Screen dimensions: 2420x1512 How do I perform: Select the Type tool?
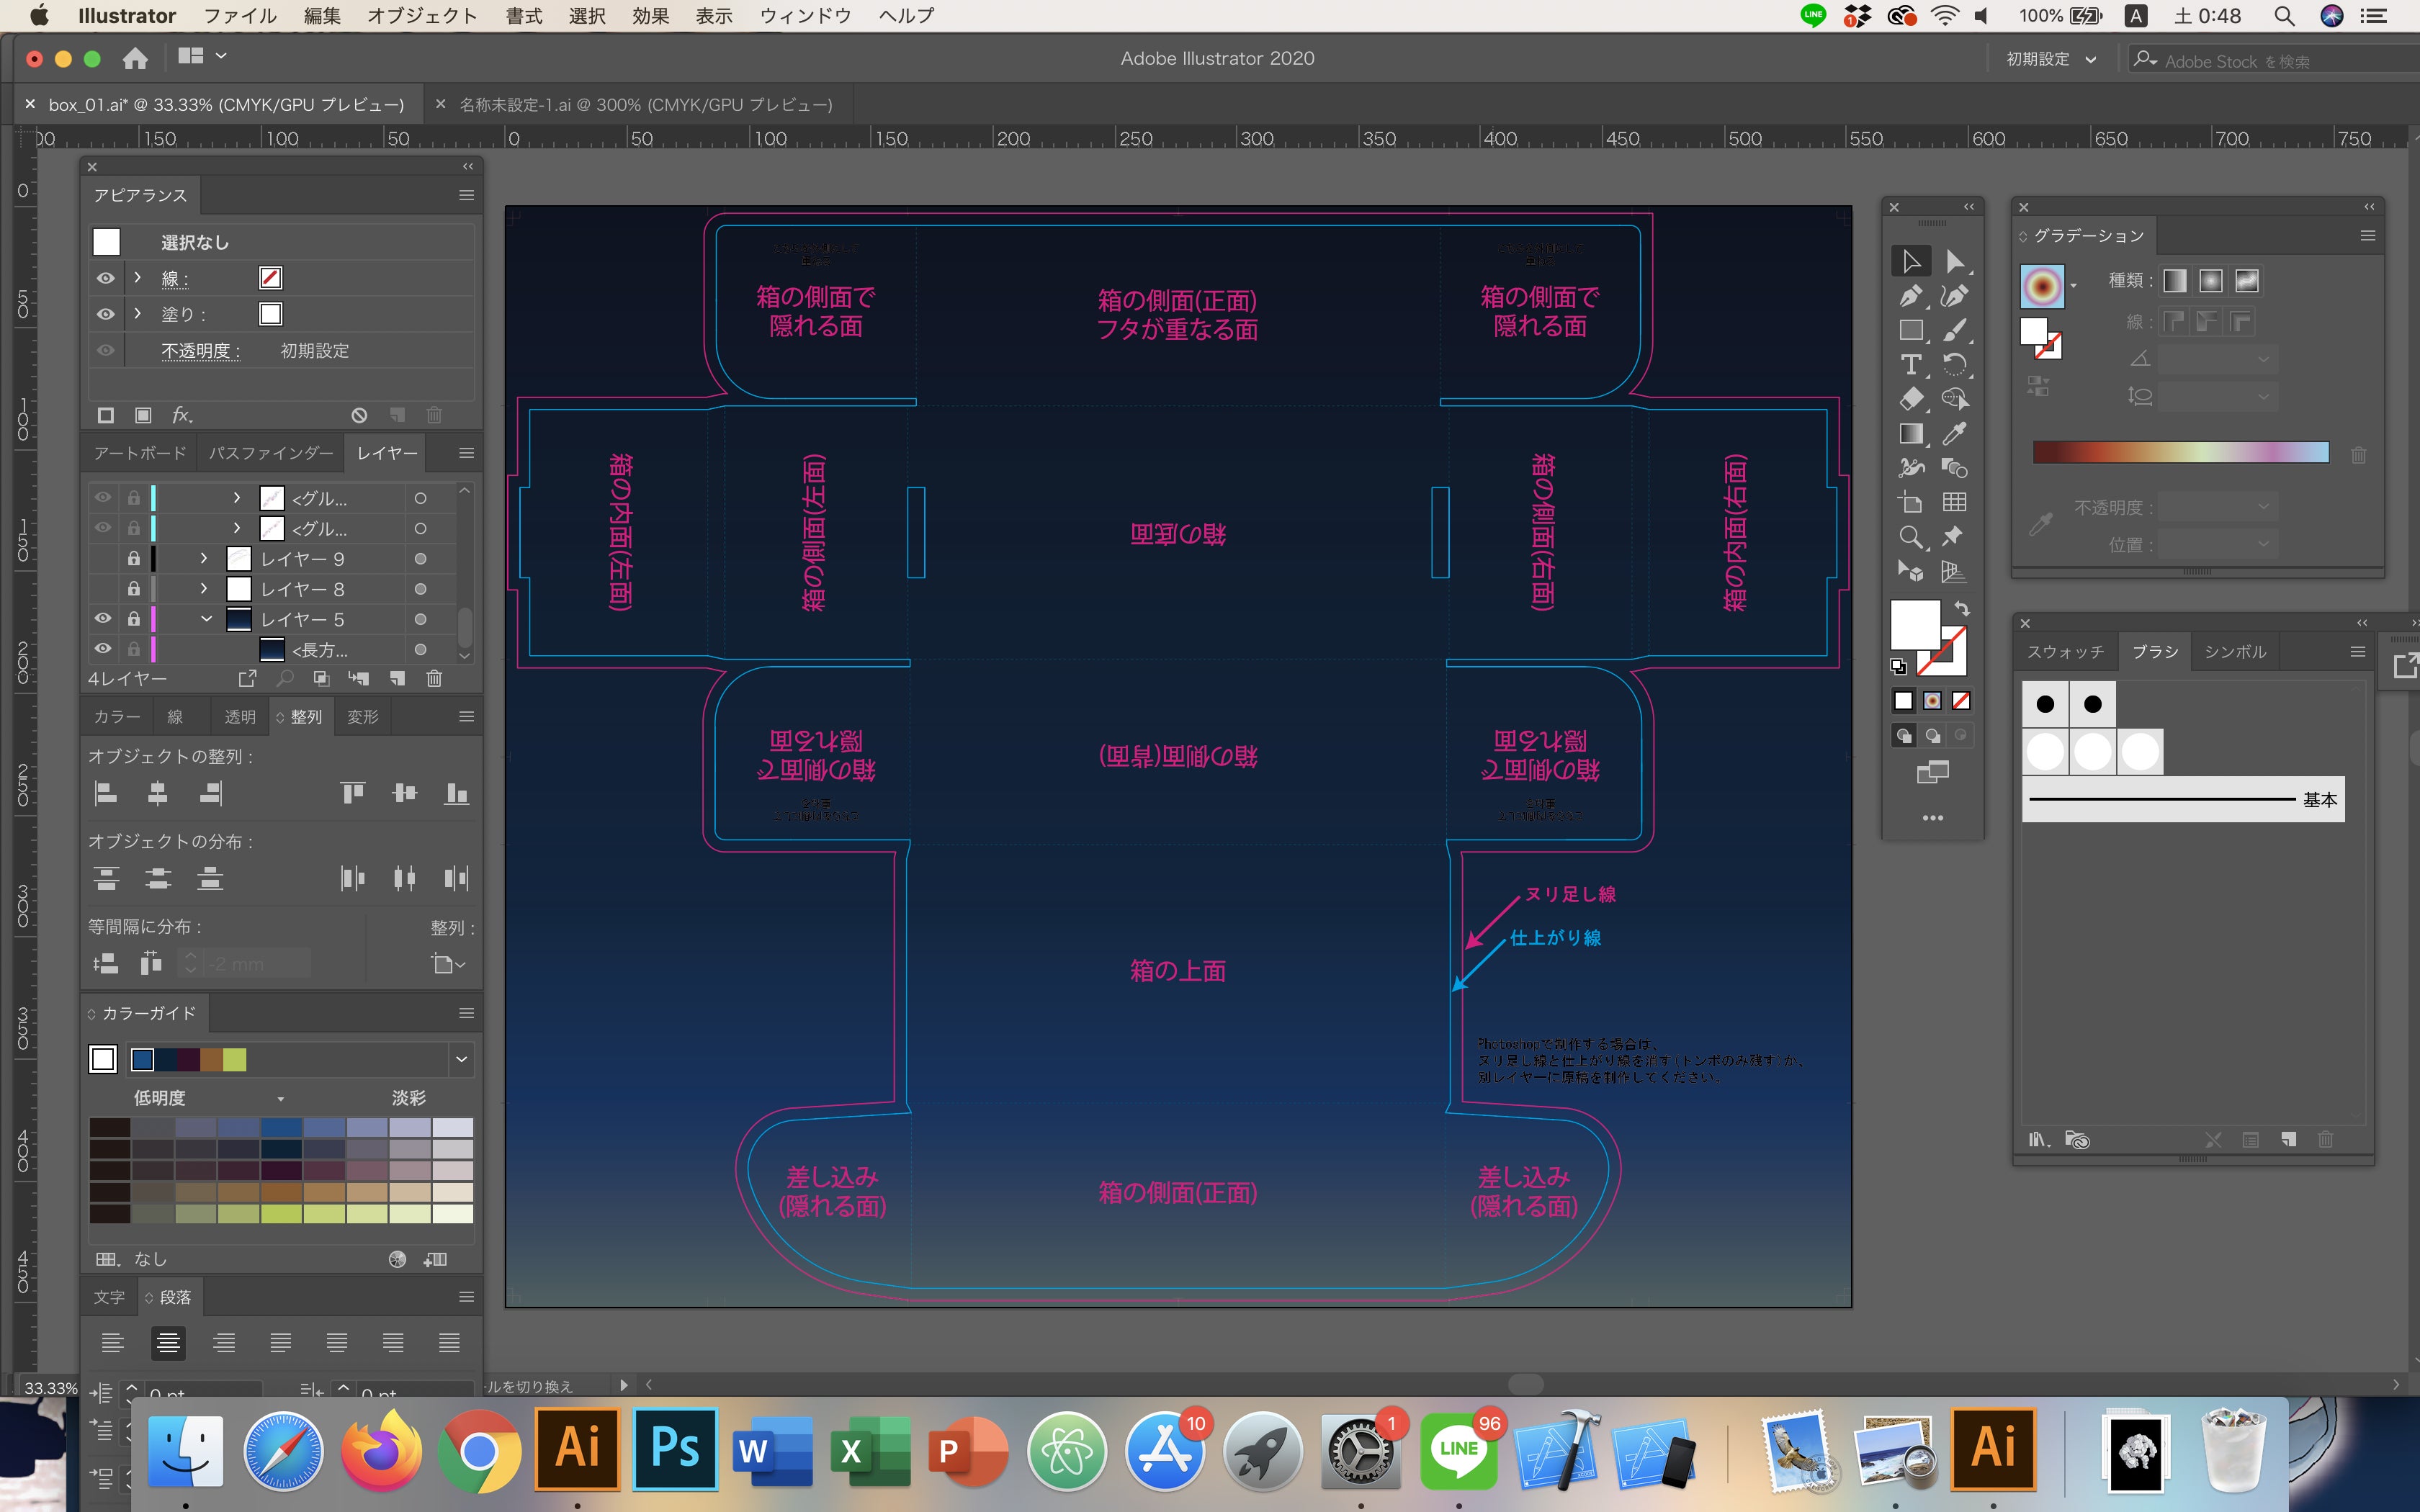click(x=1909, y=365)
